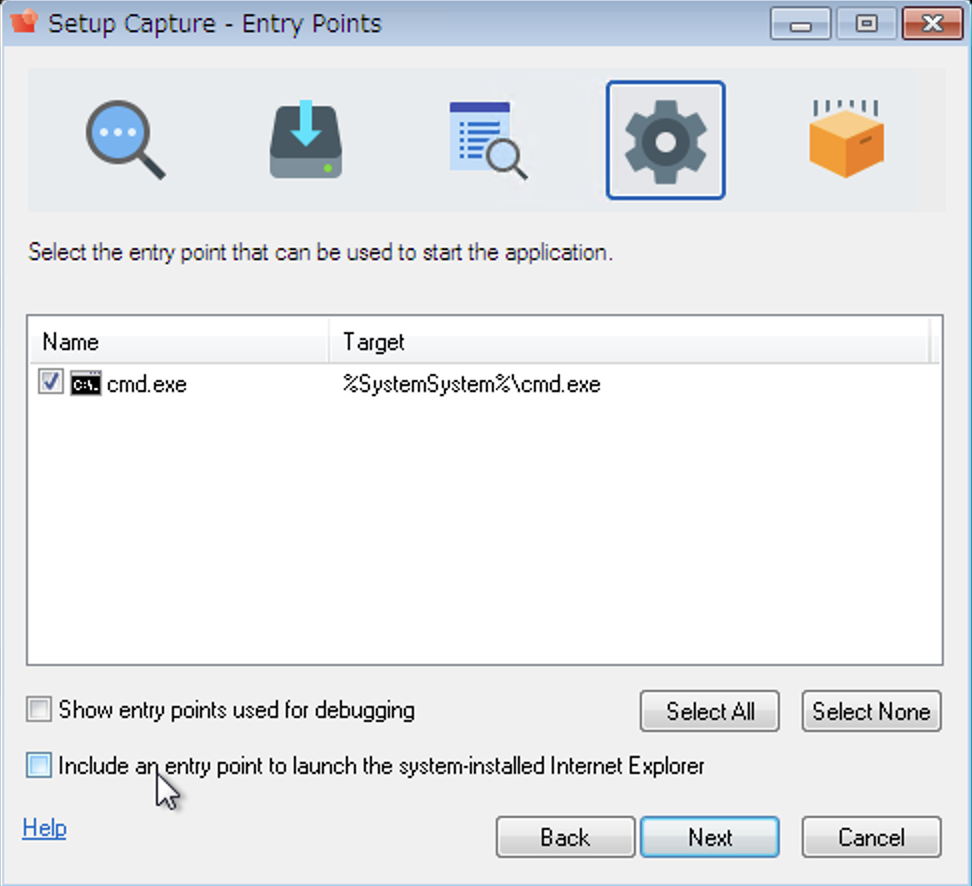The width and height of the screenshot is (972, 886).
Task: Close the Setup Capture window
Action: click(x=931, y=24)
